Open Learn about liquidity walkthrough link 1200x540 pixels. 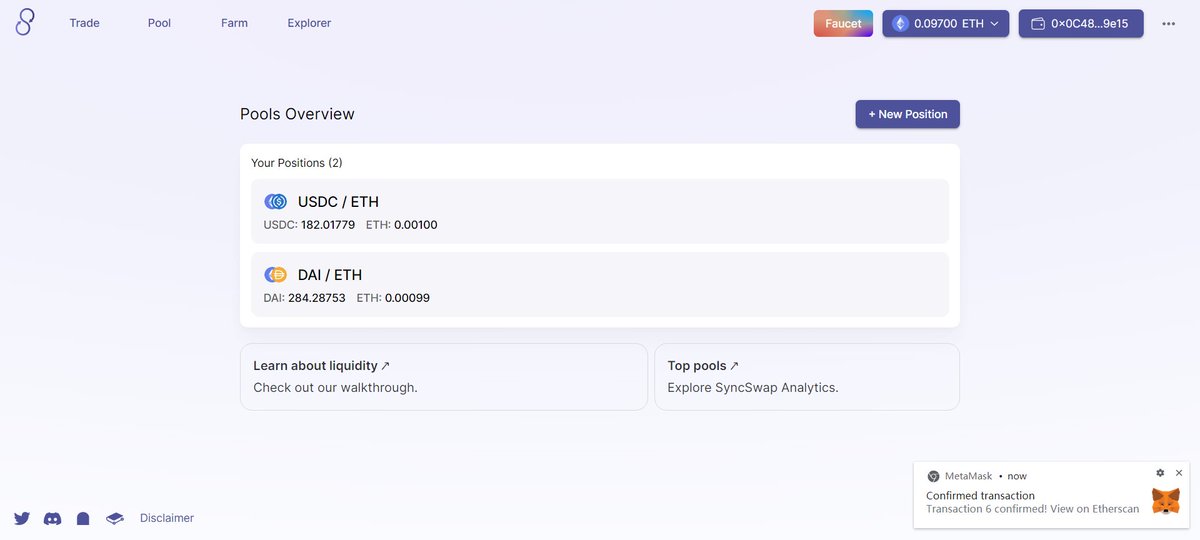click(x=444, y=377)
